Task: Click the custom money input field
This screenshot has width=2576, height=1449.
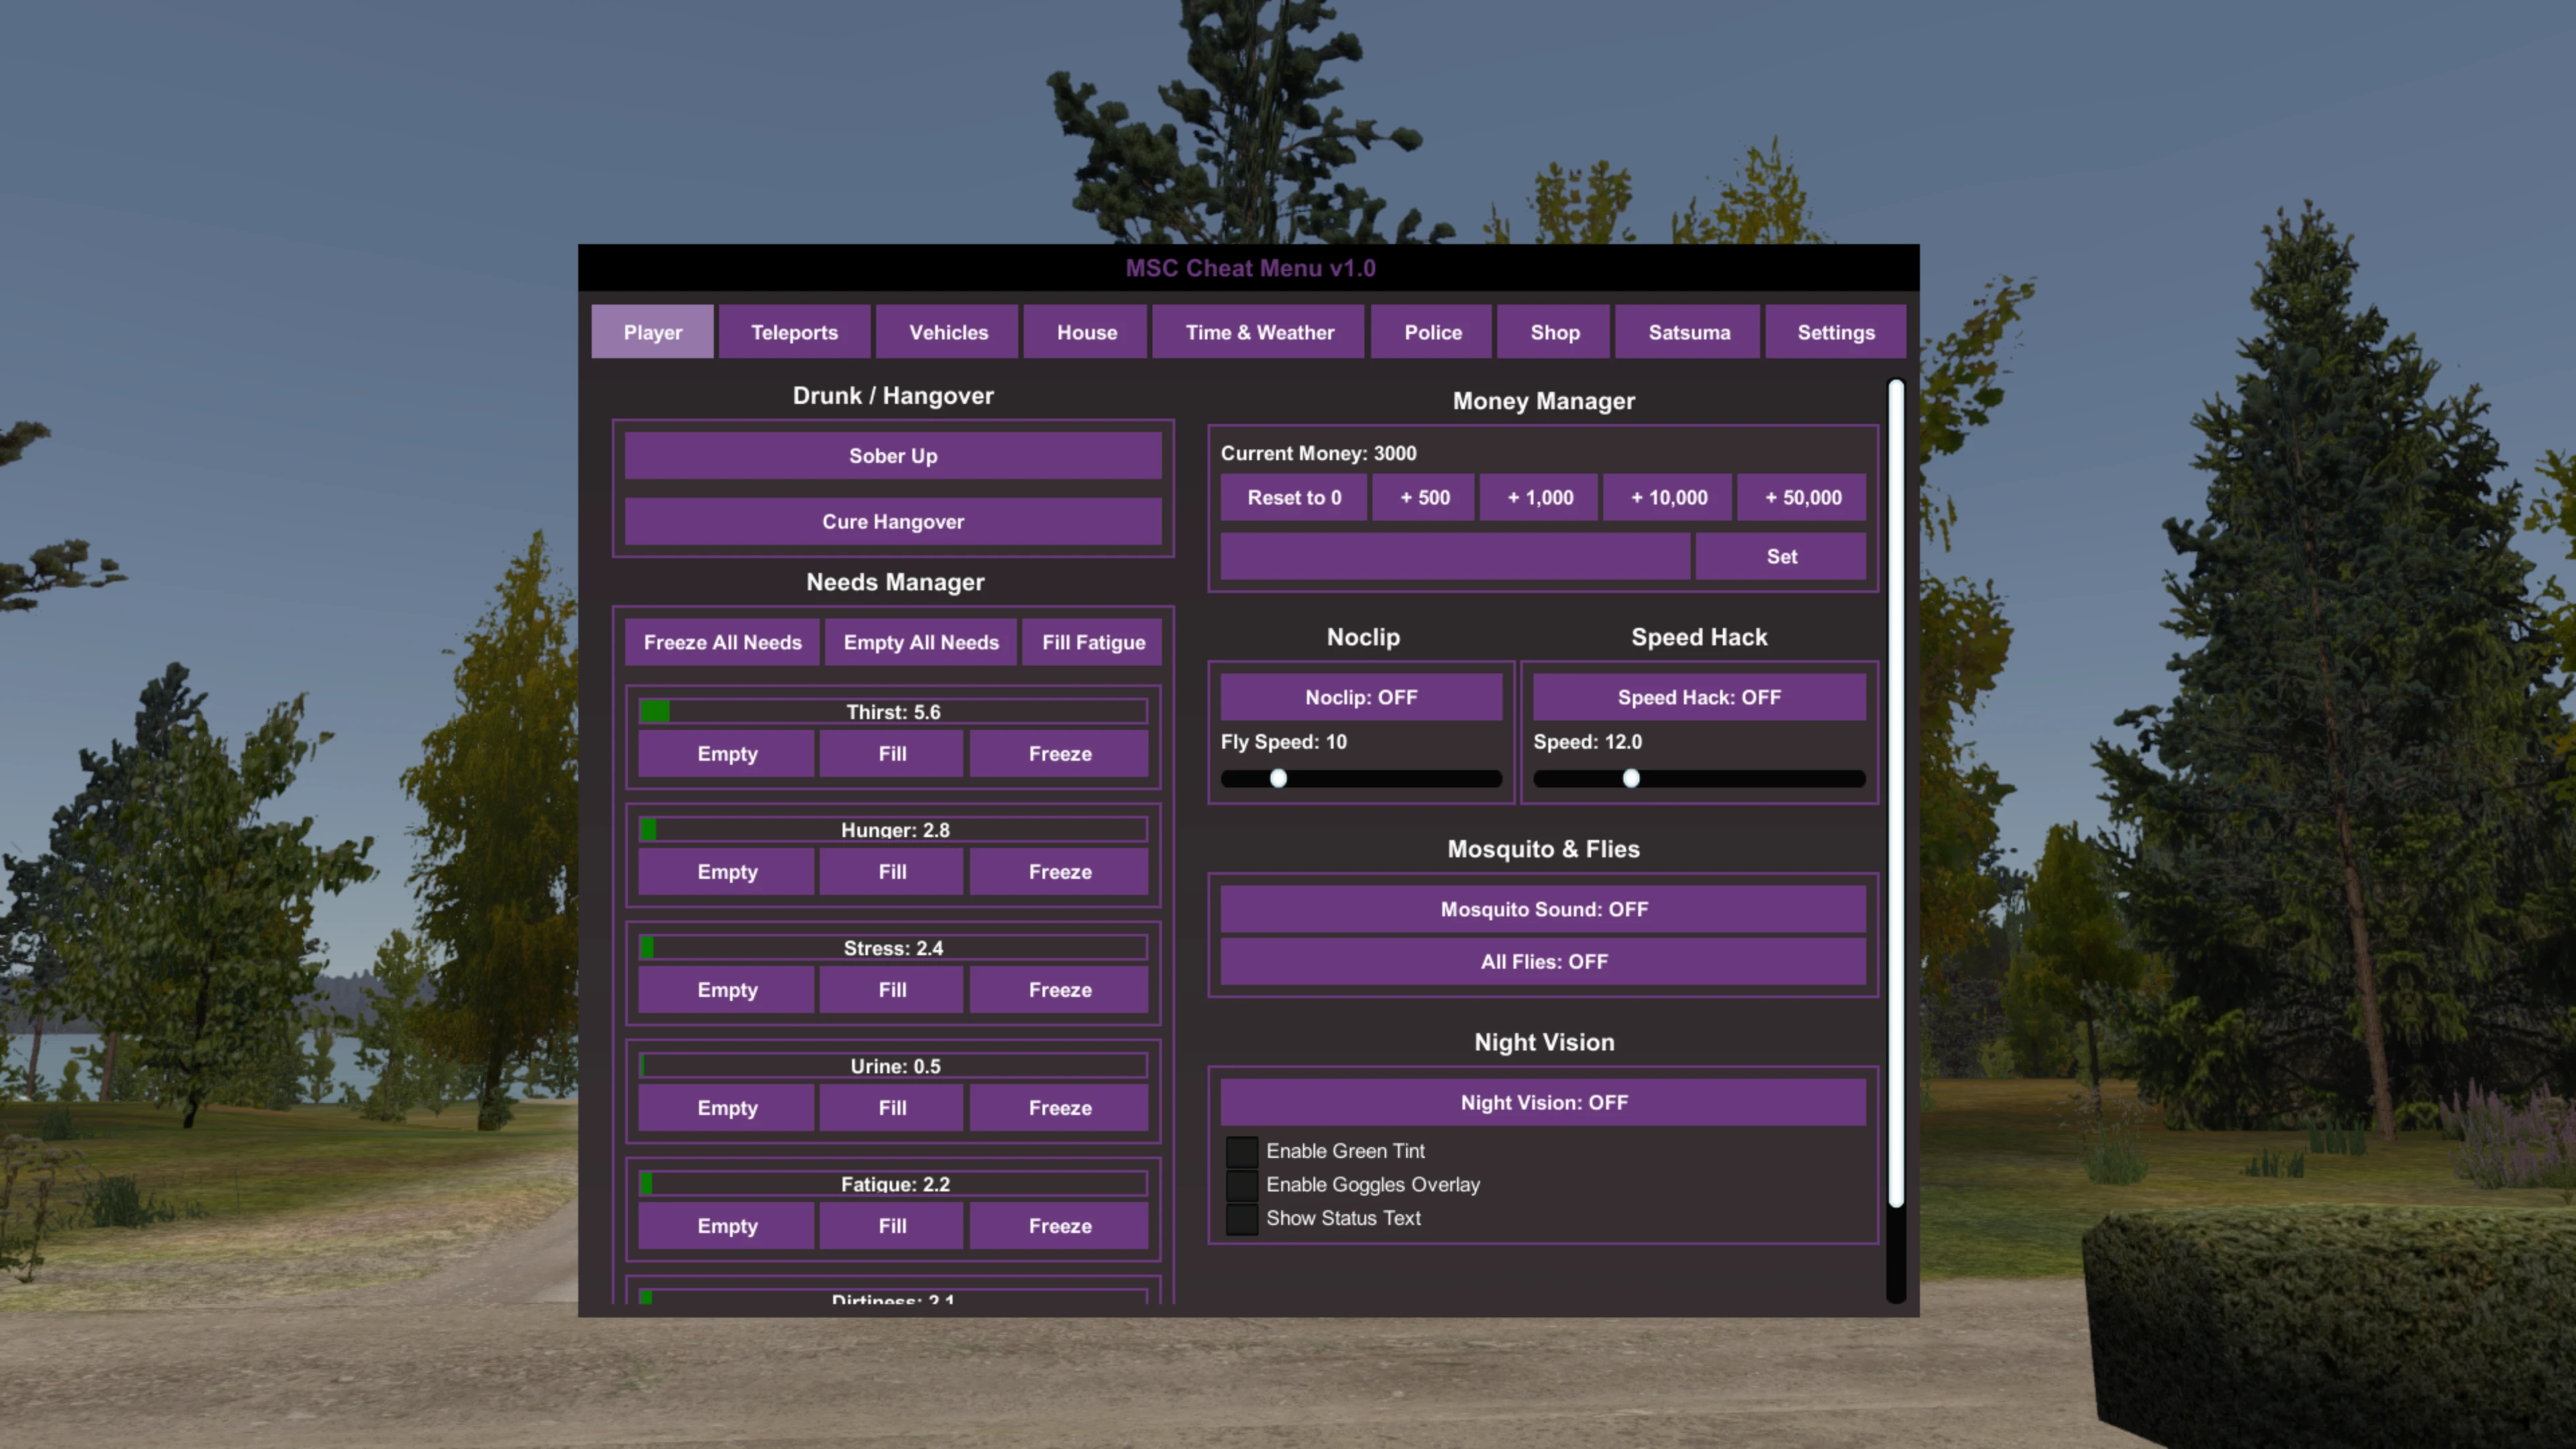Action: [1455, 556]
